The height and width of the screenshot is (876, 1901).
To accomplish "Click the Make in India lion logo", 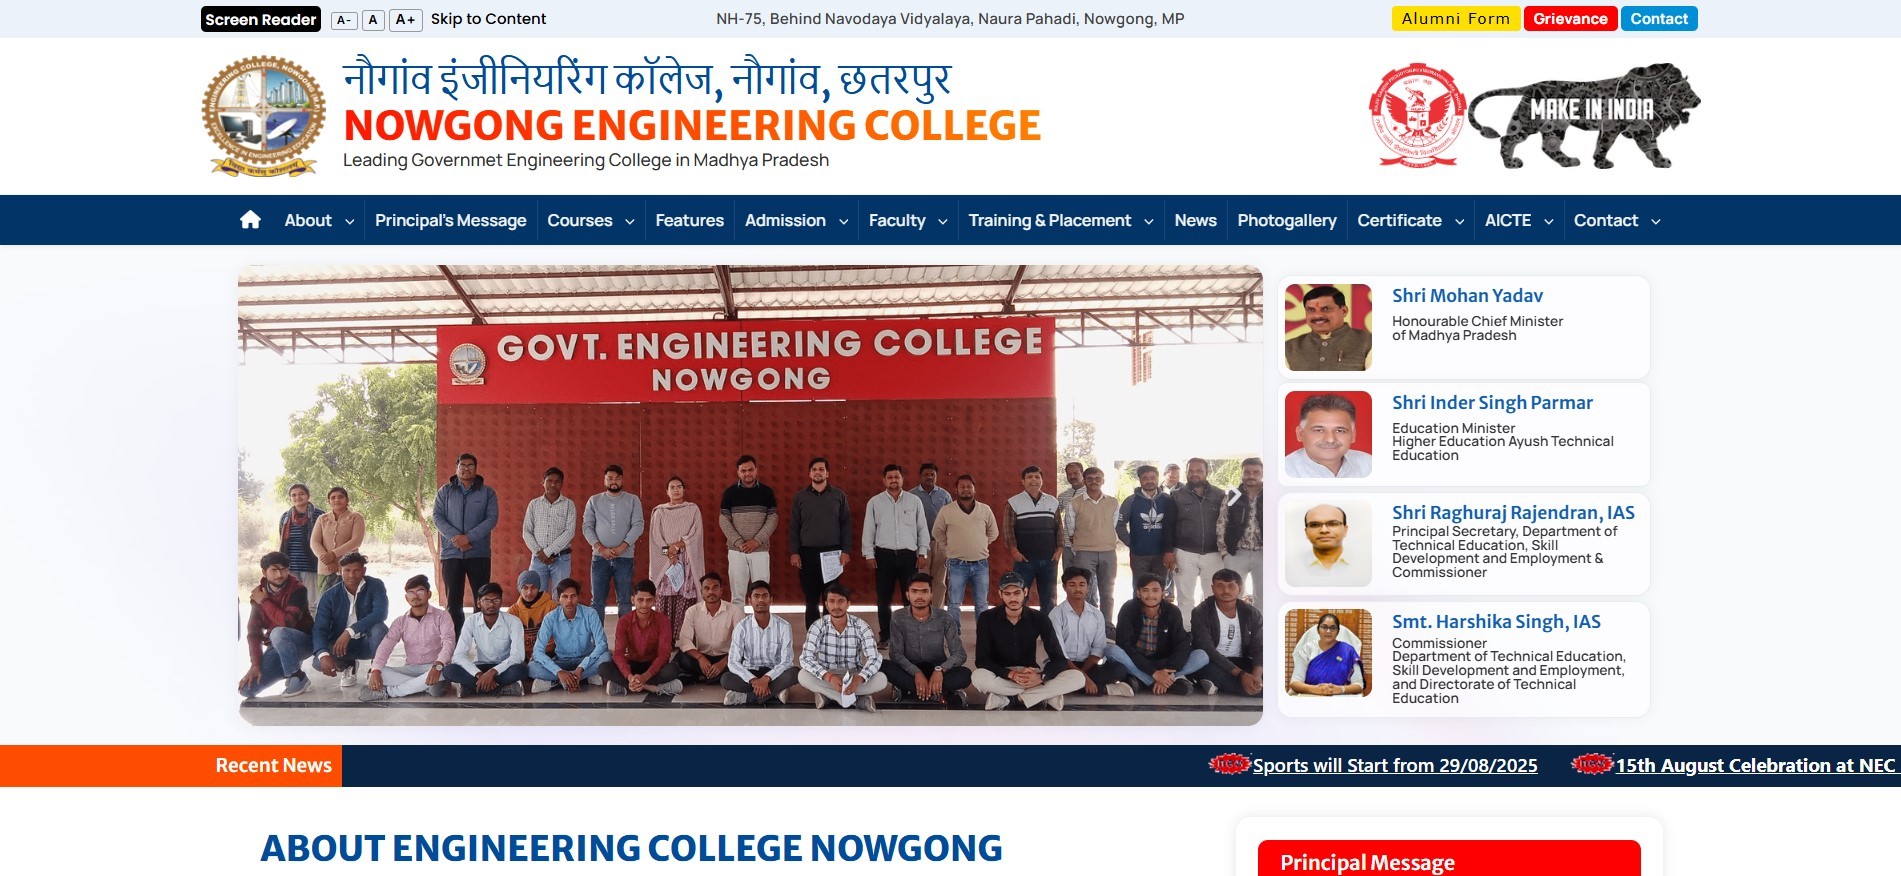I will pos(1585,116).
